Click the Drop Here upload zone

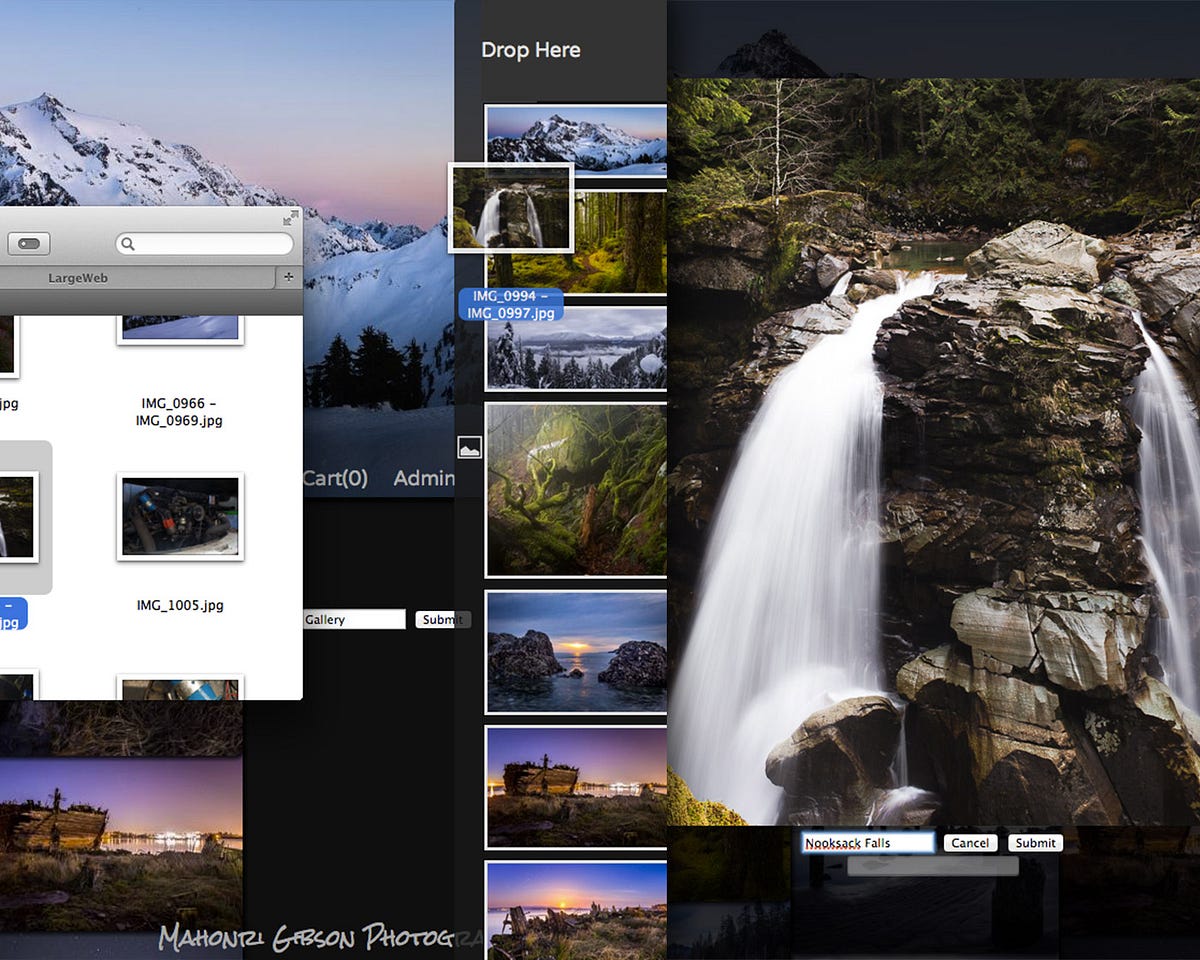point(531,50)
